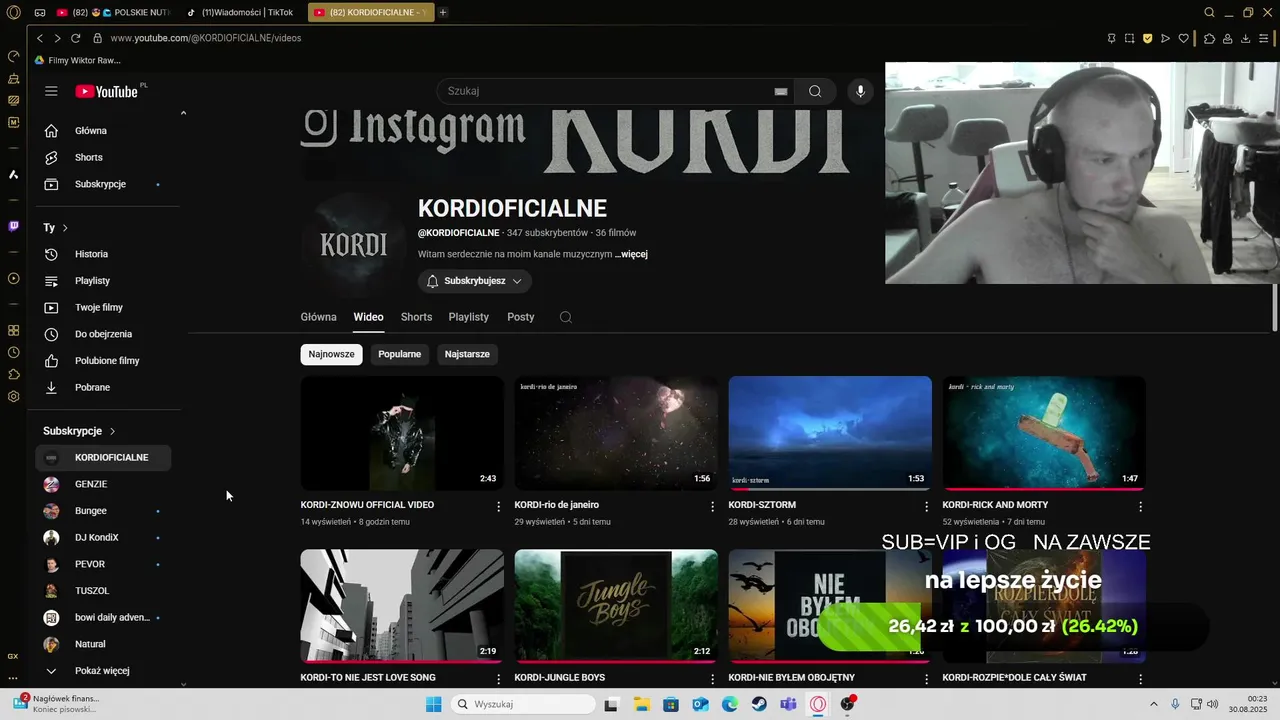Open Subskrypcje feed in the sidebar
1280x720 pixels.
104,184
